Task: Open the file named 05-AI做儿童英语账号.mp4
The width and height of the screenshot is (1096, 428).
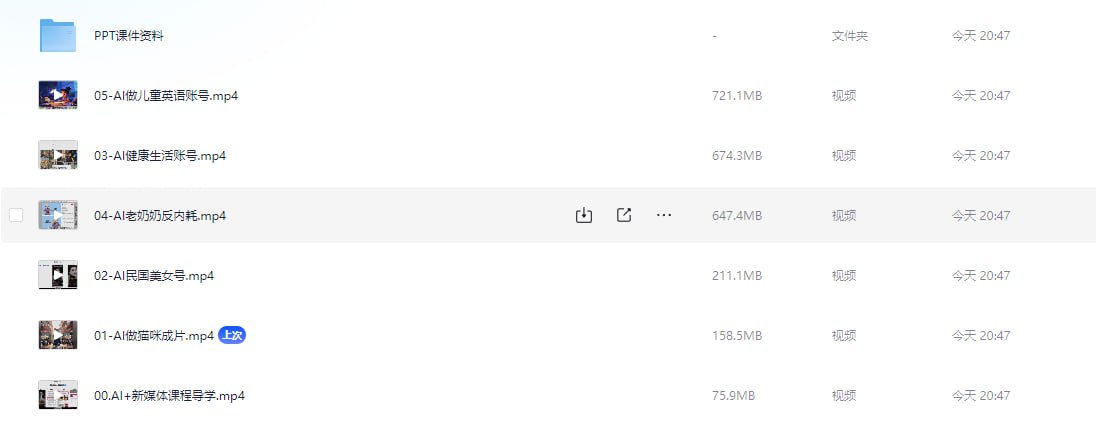Action: (166, 96)
